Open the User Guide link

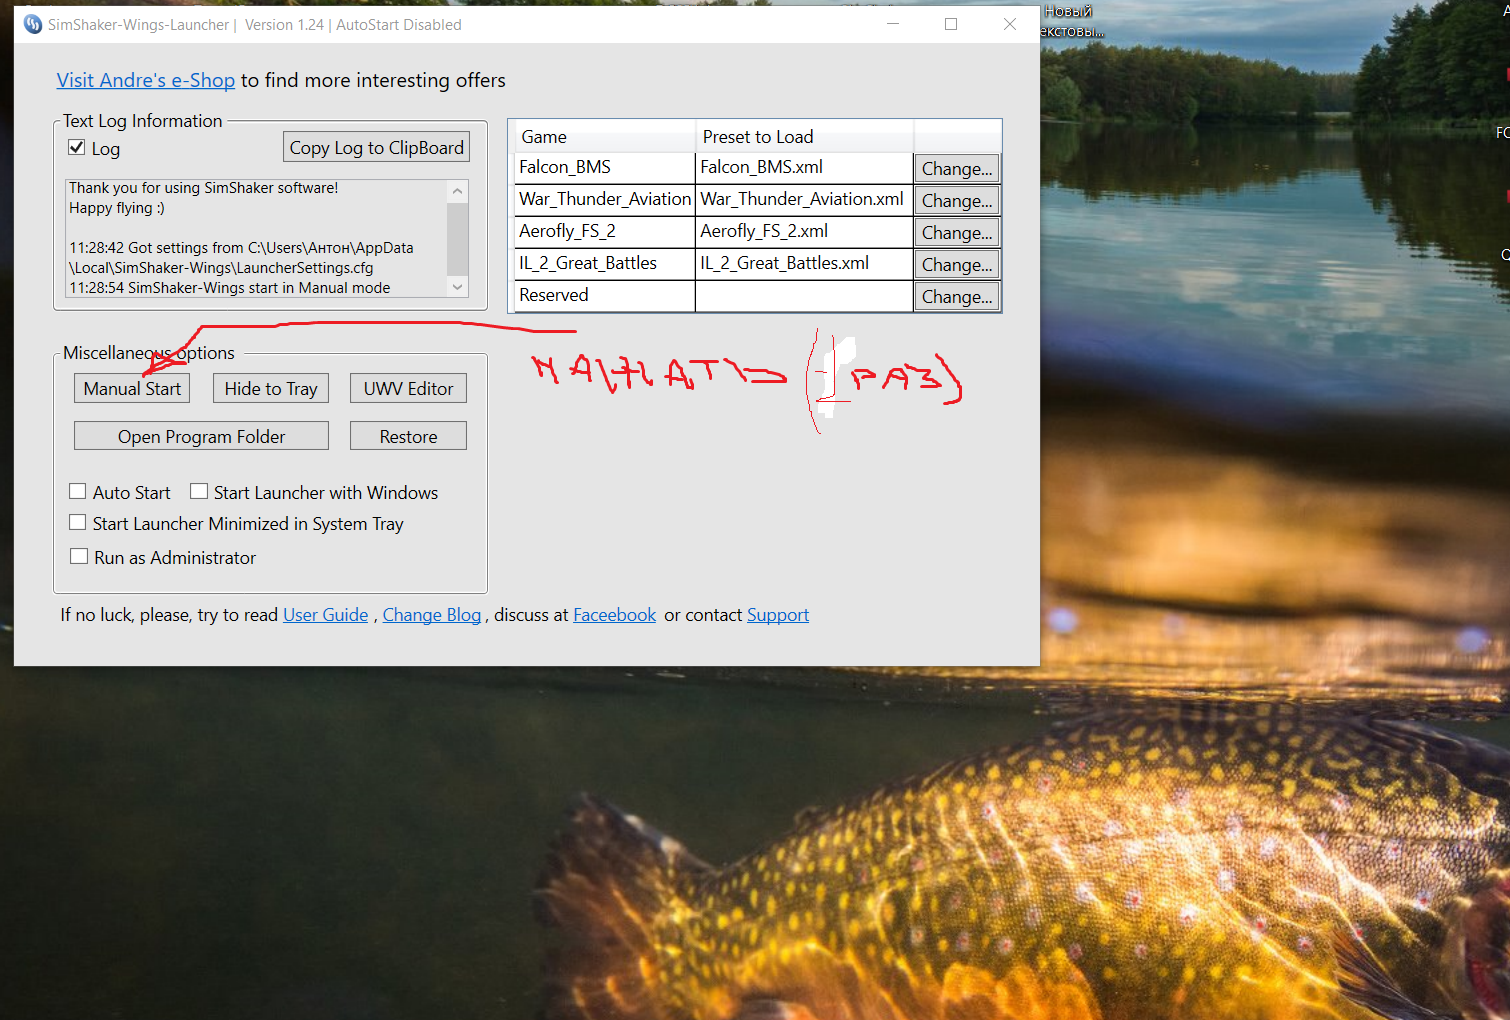point(325,615)
